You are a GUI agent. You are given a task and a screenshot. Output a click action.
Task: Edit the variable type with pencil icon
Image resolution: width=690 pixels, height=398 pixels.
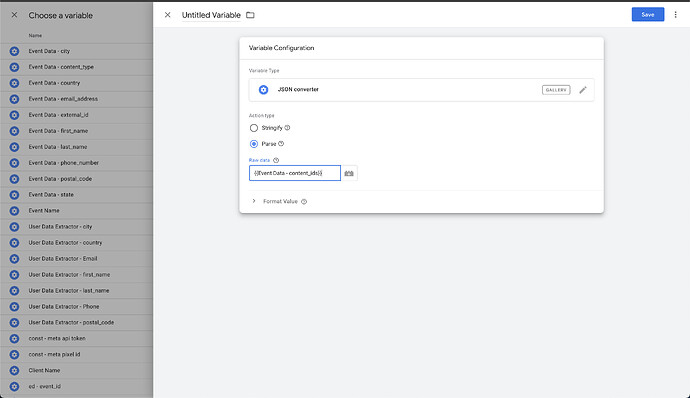tap(583, 90)
